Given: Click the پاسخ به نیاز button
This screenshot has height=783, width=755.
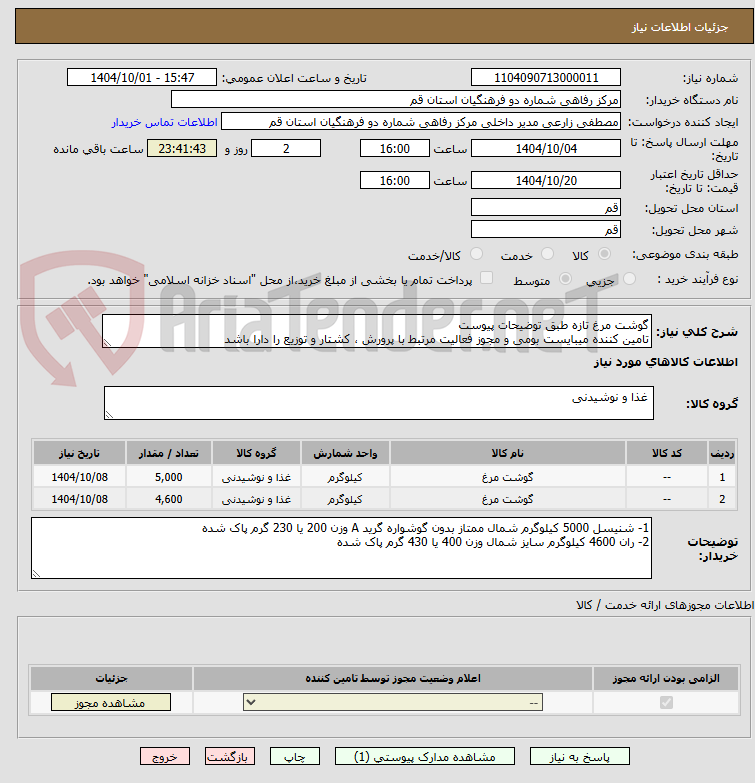Looking at the screenshot, I should click(579, 757).
